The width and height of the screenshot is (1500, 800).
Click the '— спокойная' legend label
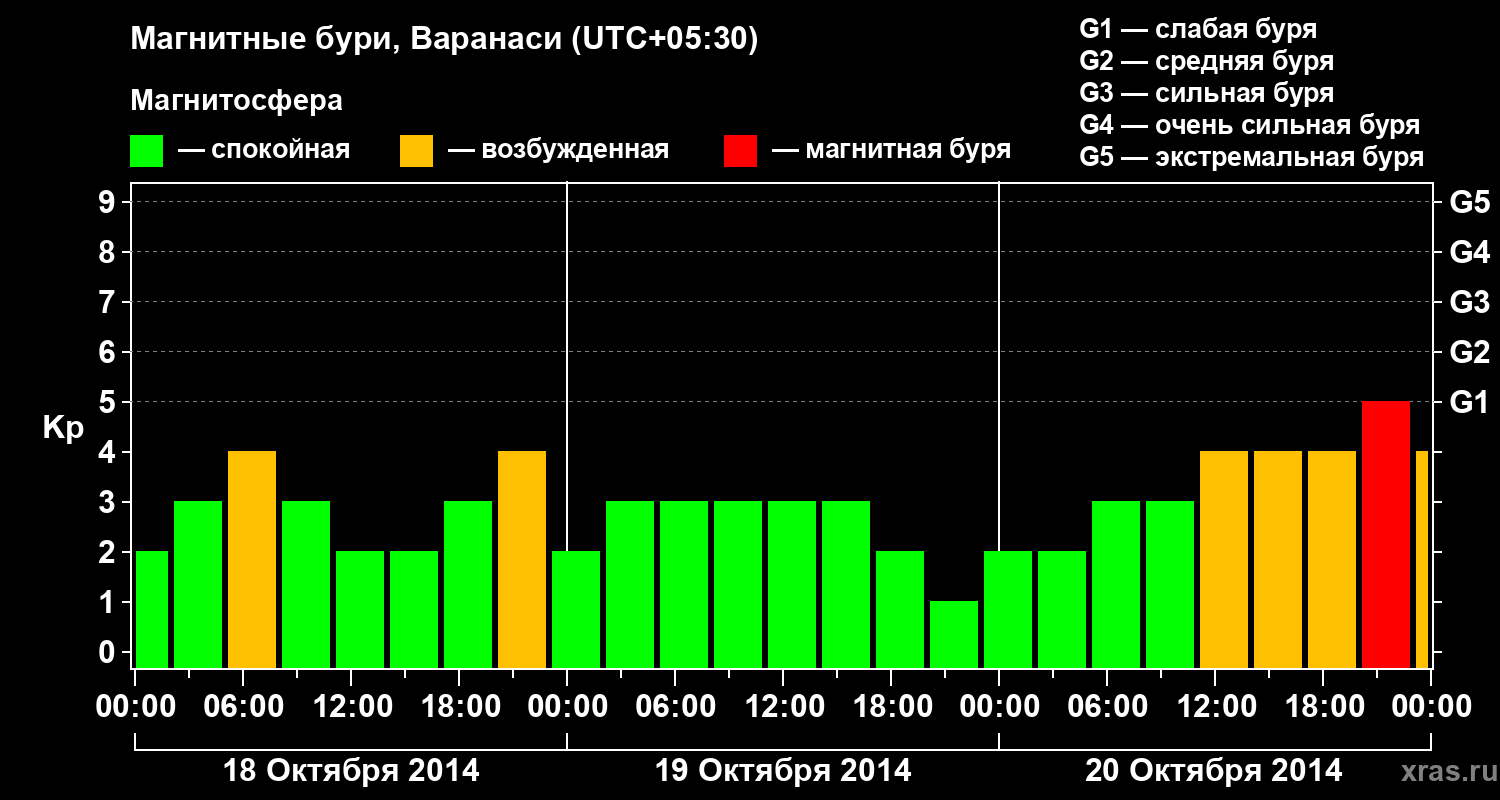[264, 150]
